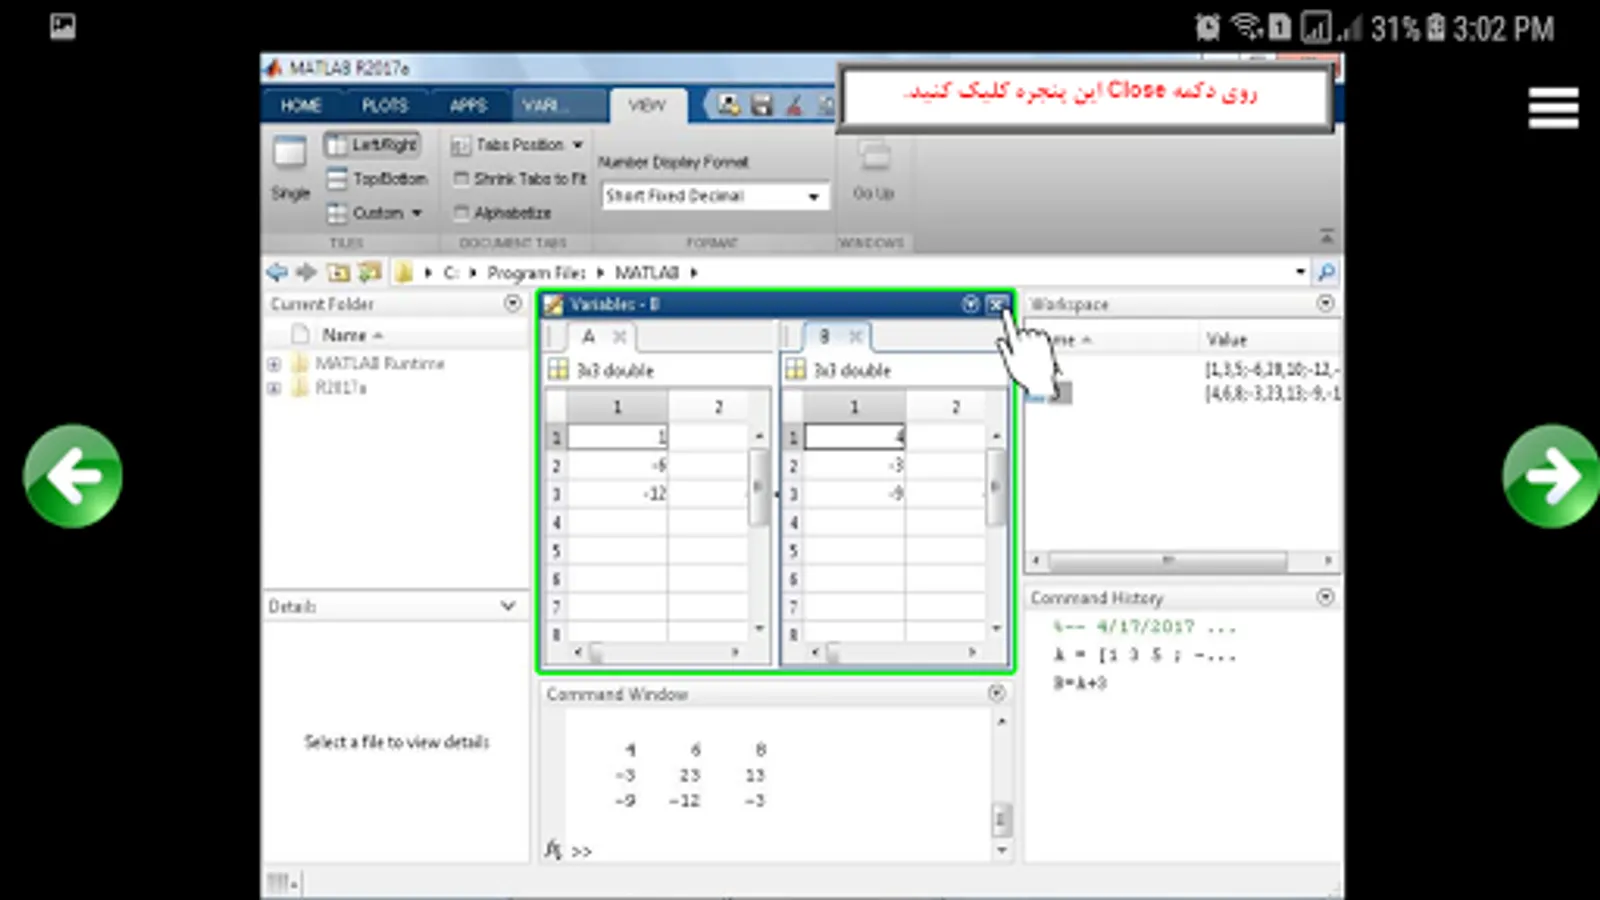Click the alarm icon in the phone status bar
Viewport: 1600px width, 900px height.
1207,27
